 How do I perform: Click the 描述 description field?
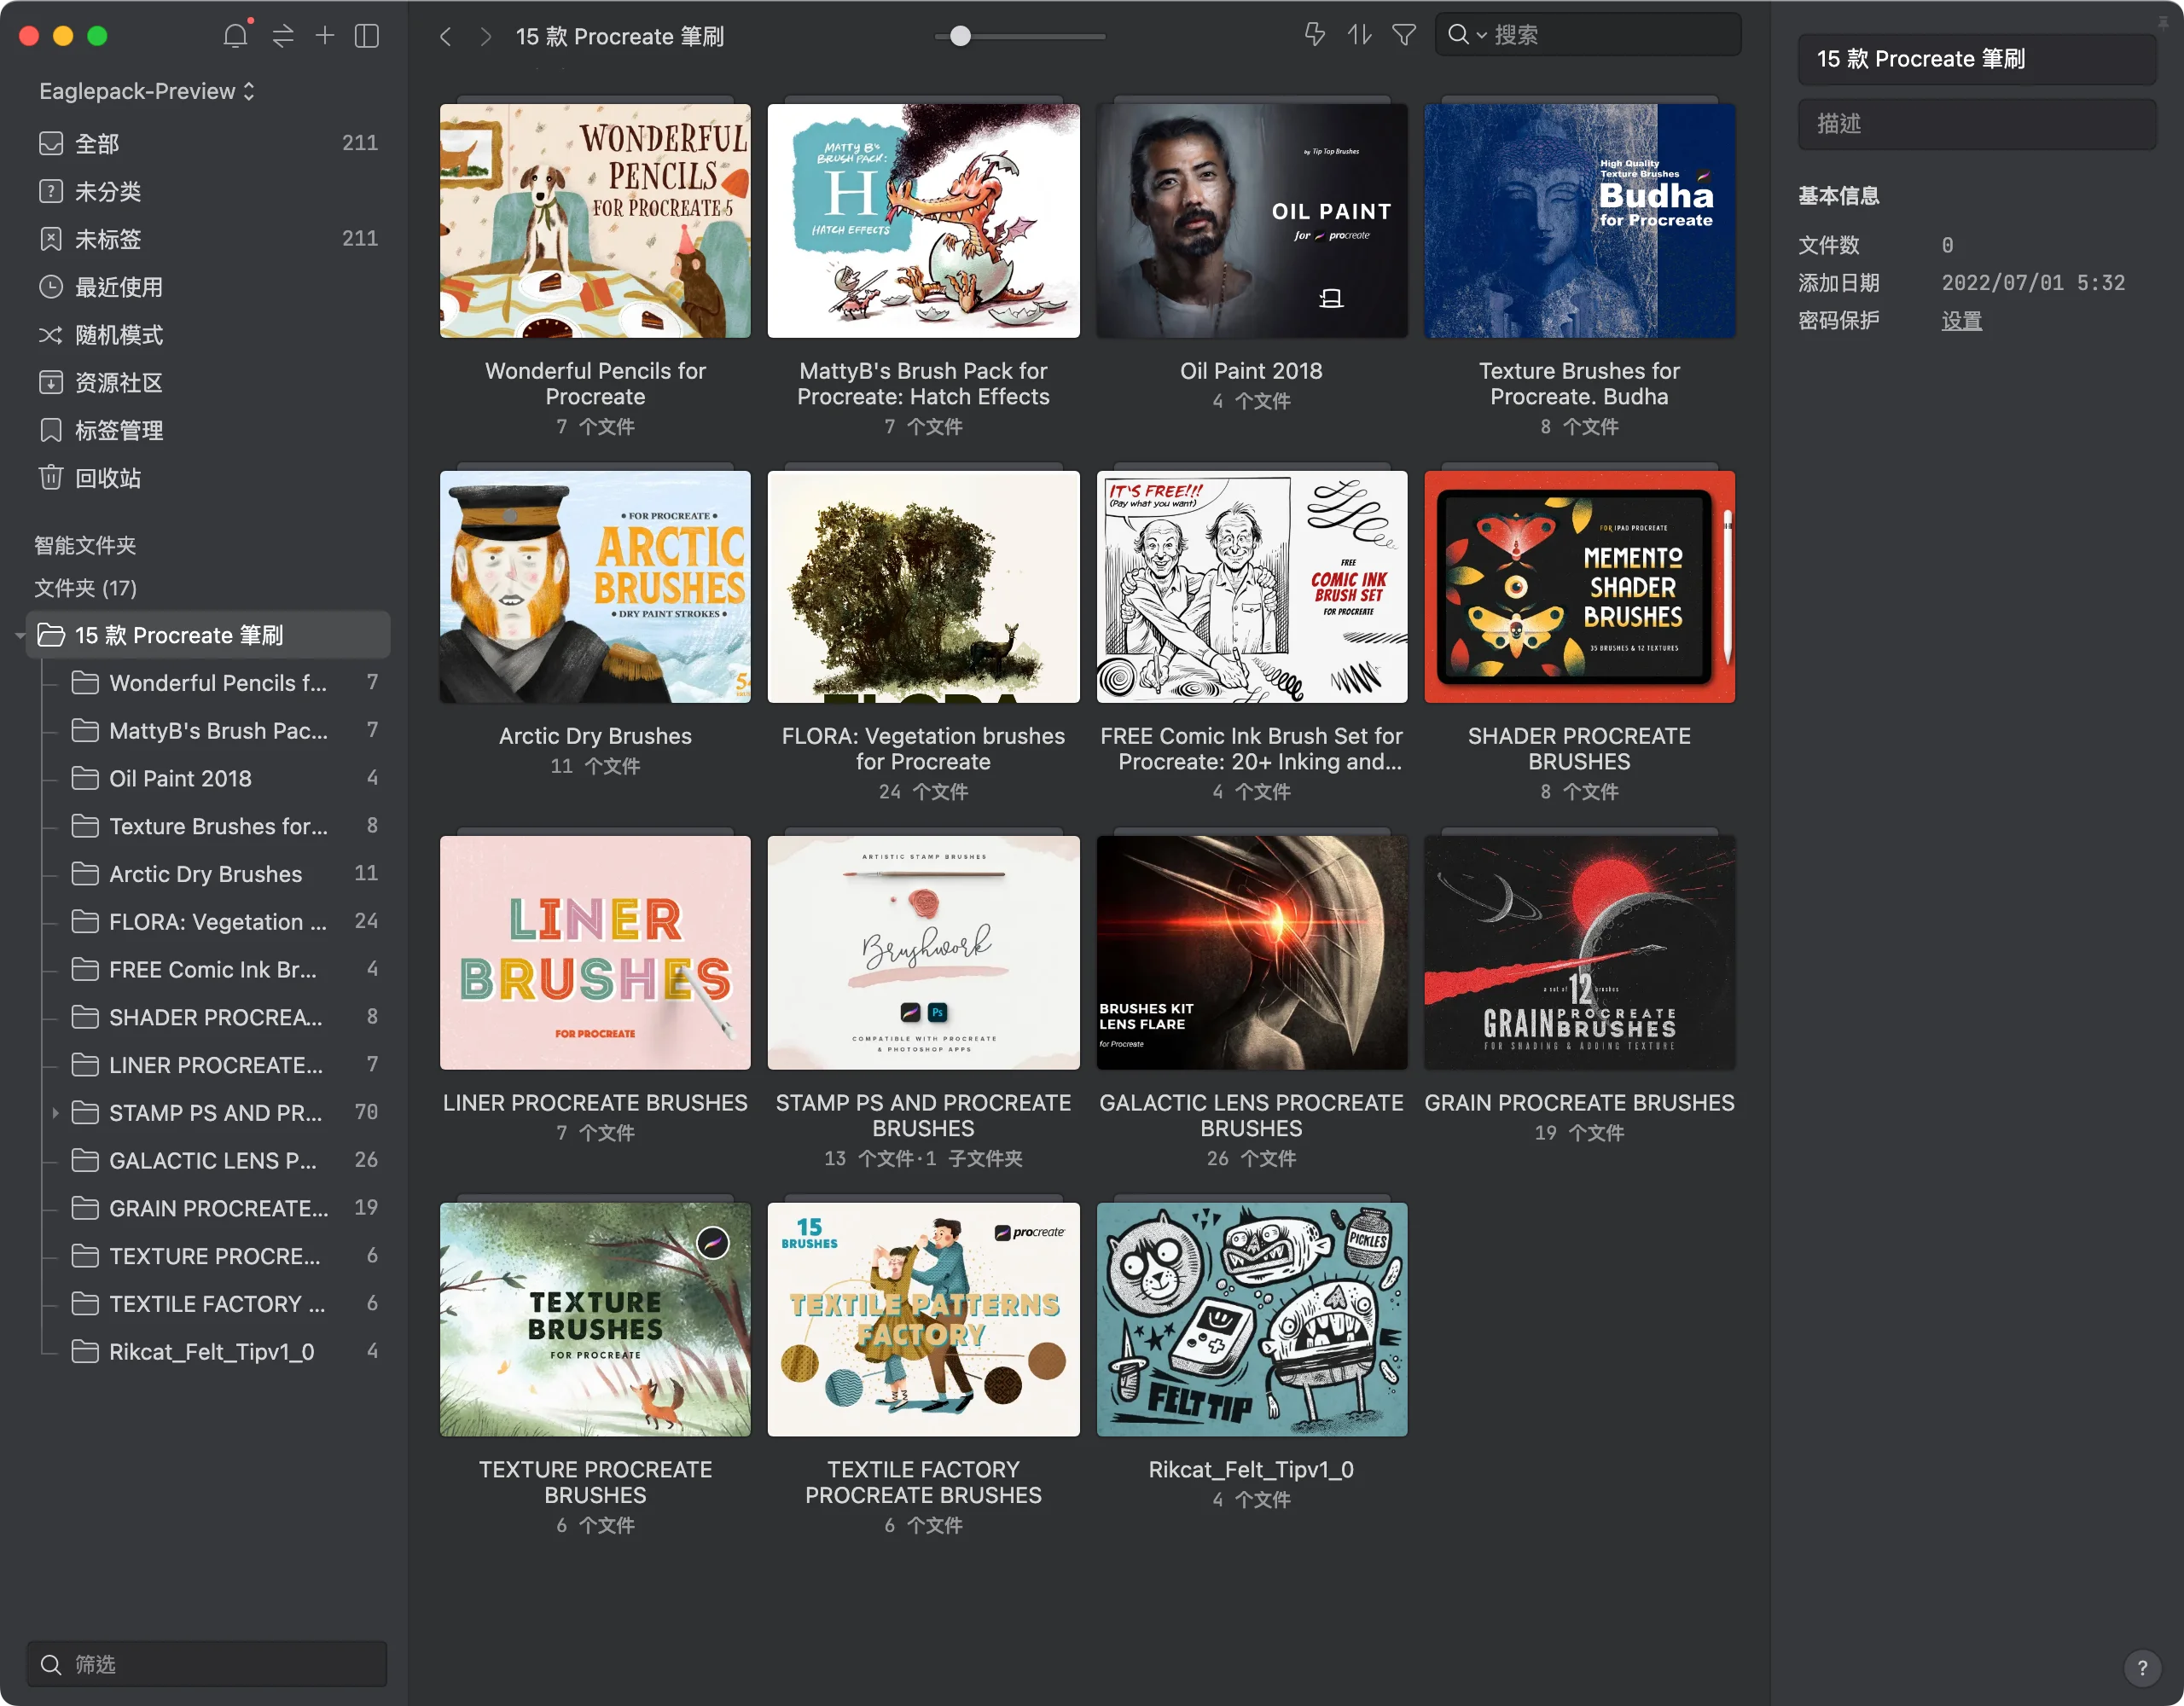point(1976,124)
